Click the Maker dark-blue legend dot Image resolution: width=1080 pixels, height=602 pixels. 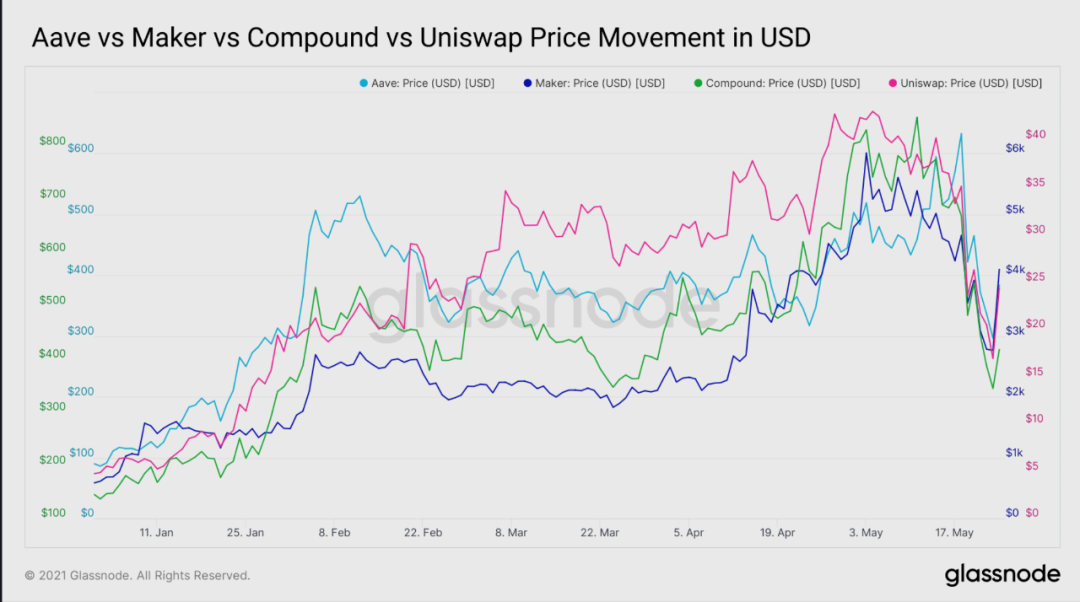528,83
